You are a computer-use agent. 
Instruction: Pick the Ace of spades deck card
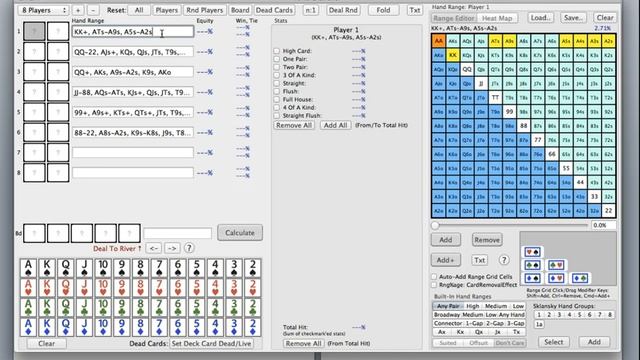click(28, 269)
